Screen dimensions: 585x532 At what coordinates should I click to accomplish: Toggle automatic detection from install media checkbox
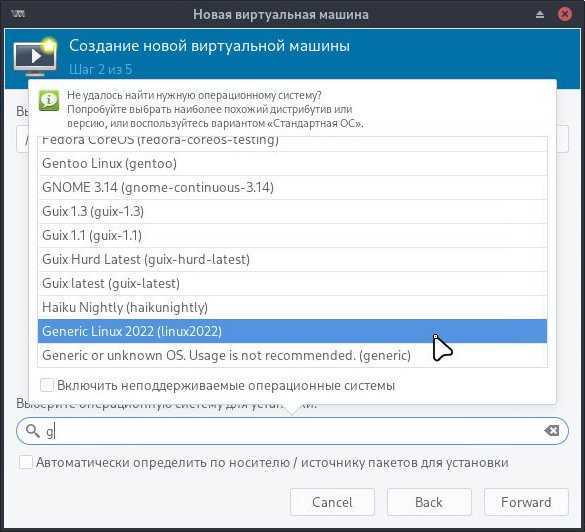tap(26, 462)
